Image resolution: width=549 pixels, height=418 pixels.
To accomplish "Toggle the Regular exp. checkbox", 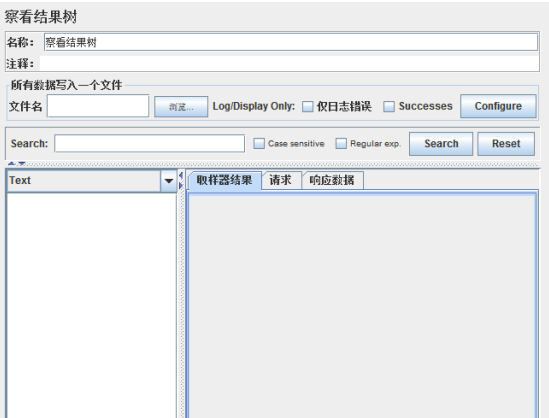I will click(x=341, y=144).
